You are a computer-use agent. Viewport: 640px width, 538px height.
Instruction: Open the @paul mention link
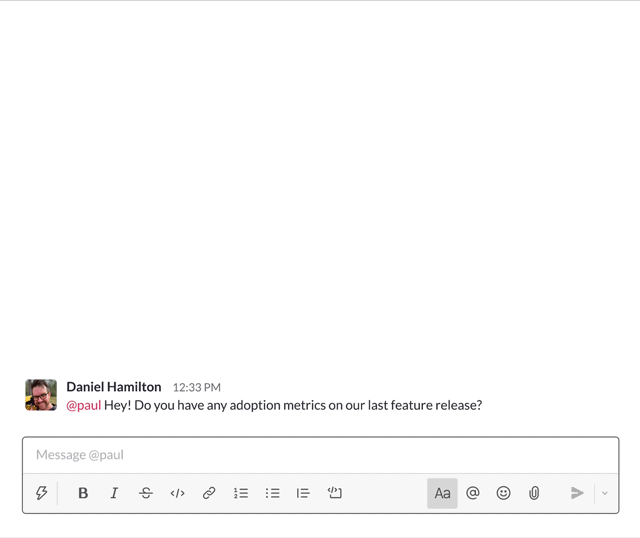pyautogui.click(x=83, y=405)
